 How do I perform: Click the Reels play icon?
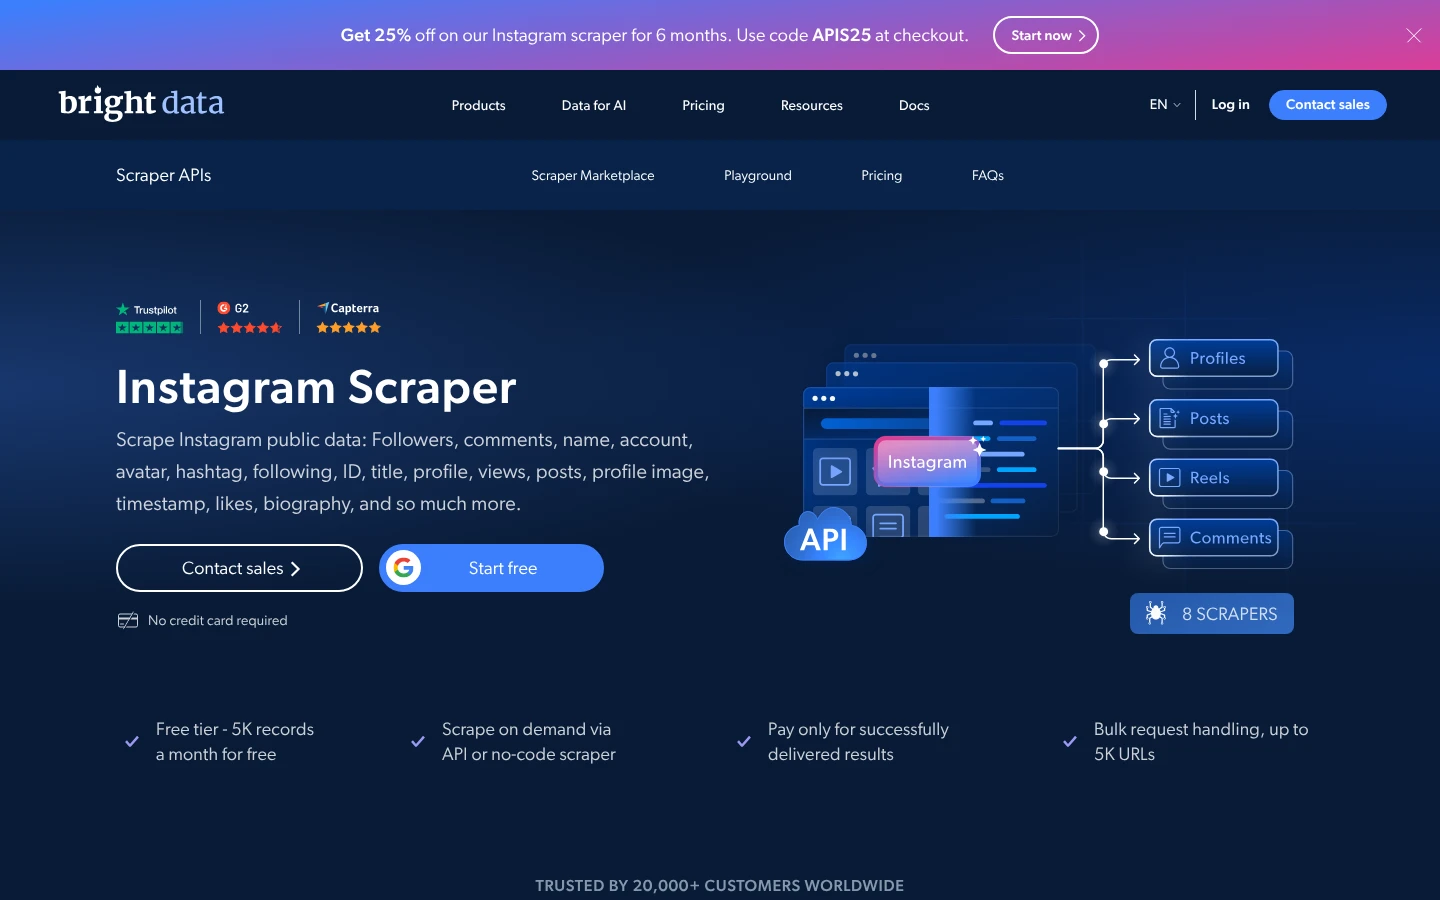coord(1169,478)
